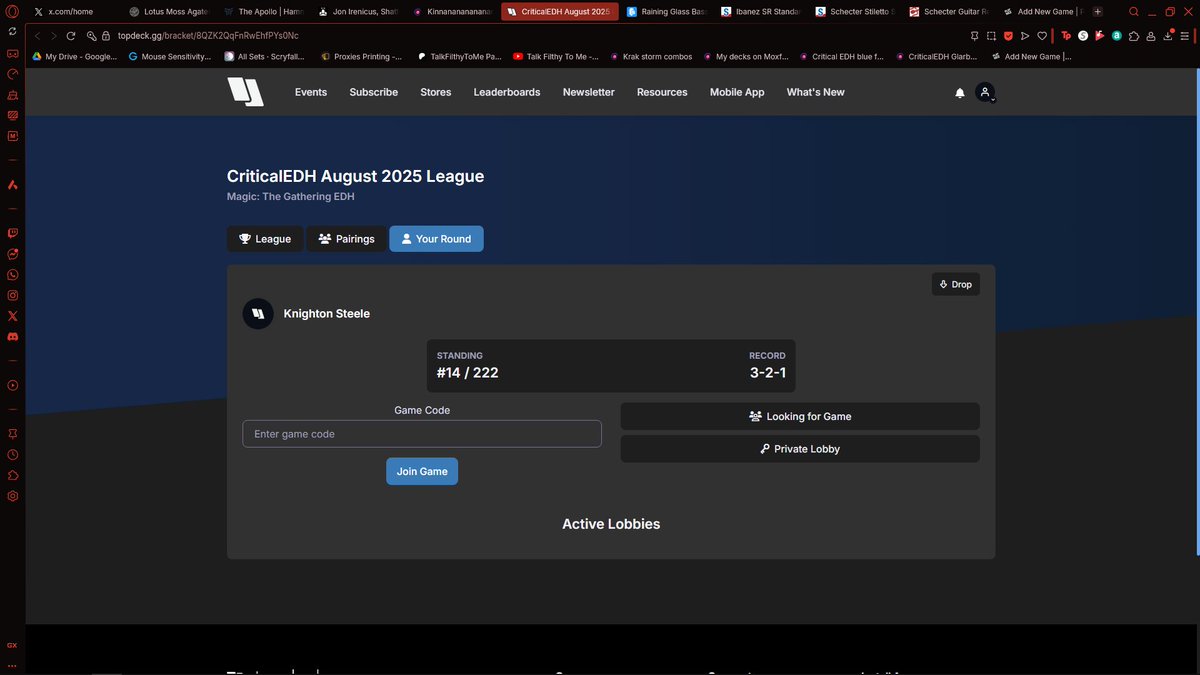1200x675 pixels.
Task: Reload the current page
Action: click(70, 35)
